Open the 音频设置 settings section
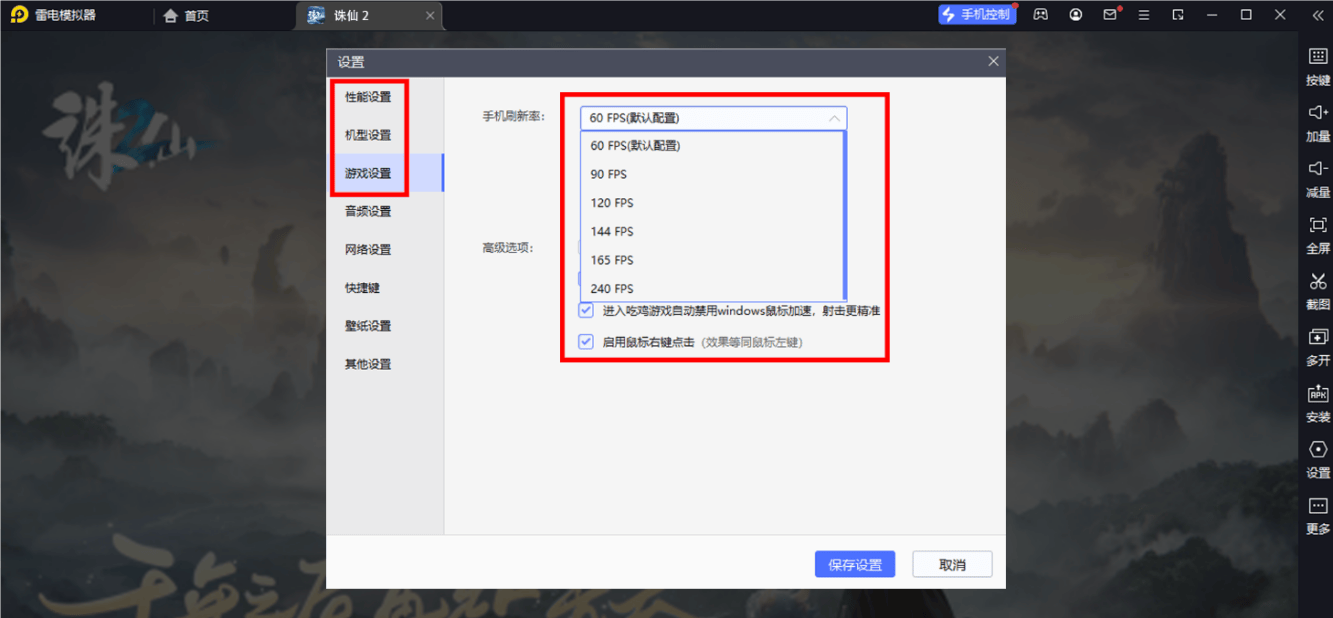Screen dimensions: 1333x618 point(368,212)
